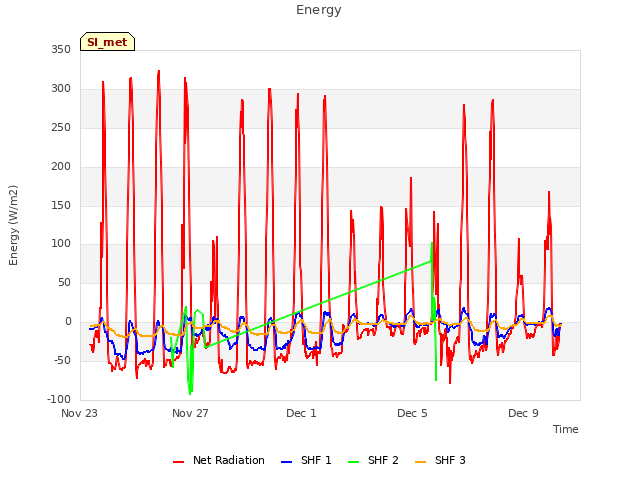
Task: Click the Nov 23 axis tick label
Action: (79, 413)
